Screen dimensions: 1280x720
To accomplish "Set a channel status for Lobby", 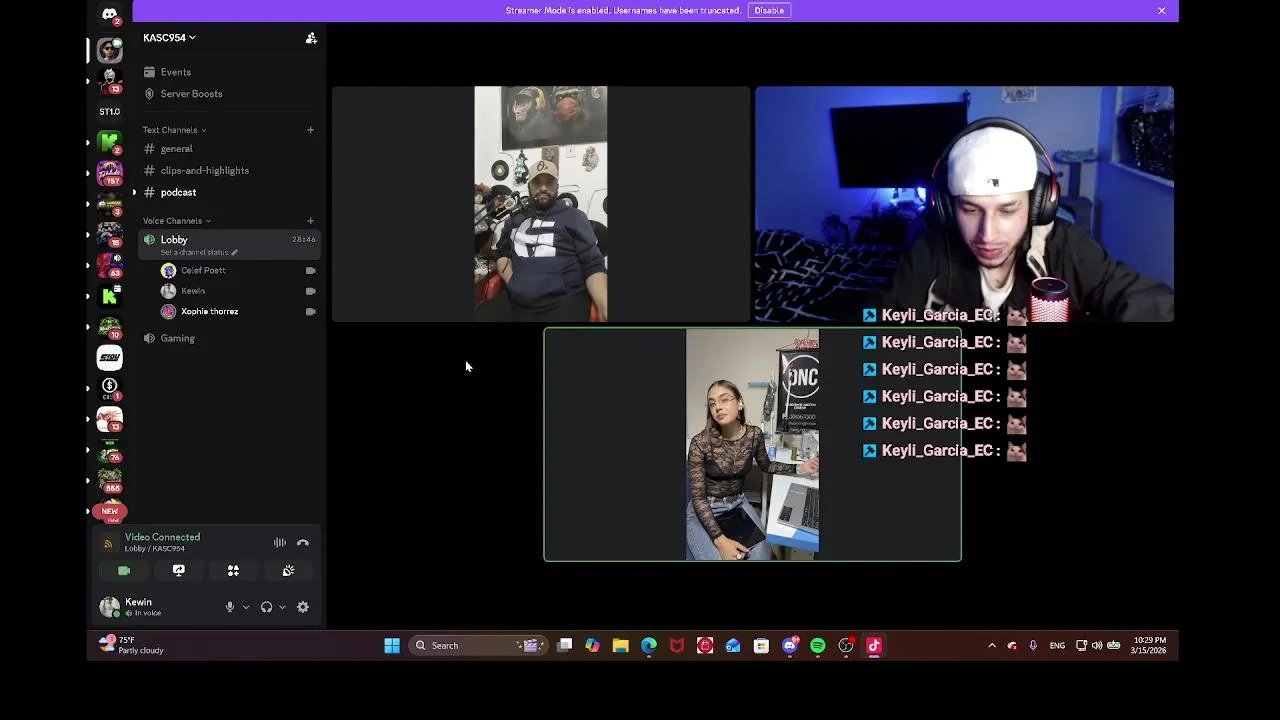I will 199,252.
